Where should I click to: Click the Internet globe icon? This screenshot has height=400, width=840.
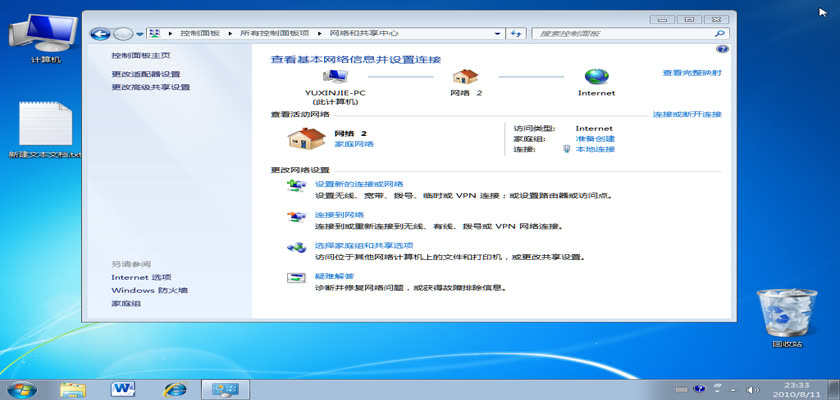click(x=596, y=76)
